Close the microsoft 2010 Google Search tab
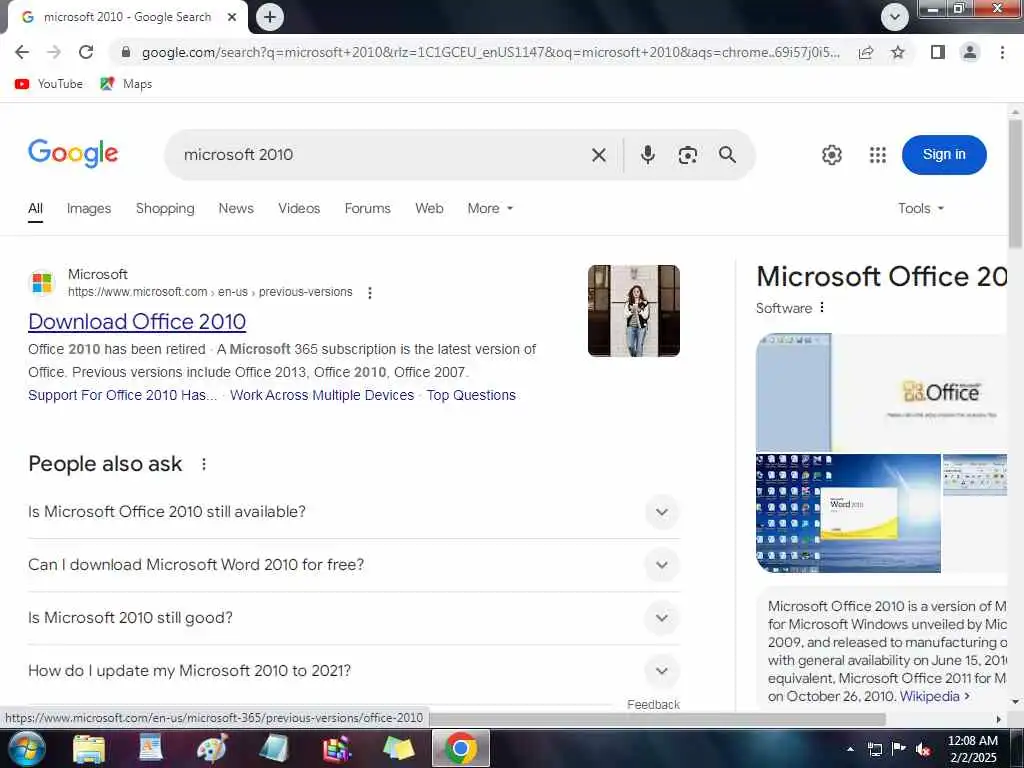 pyautogui.click(x=232, y=17)
